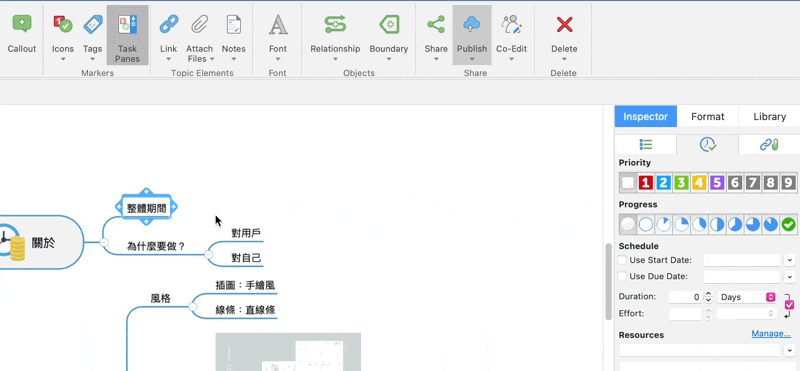The image size is (800, 371).
Task: Set progress to half done
Action: [x=717, y=224]
